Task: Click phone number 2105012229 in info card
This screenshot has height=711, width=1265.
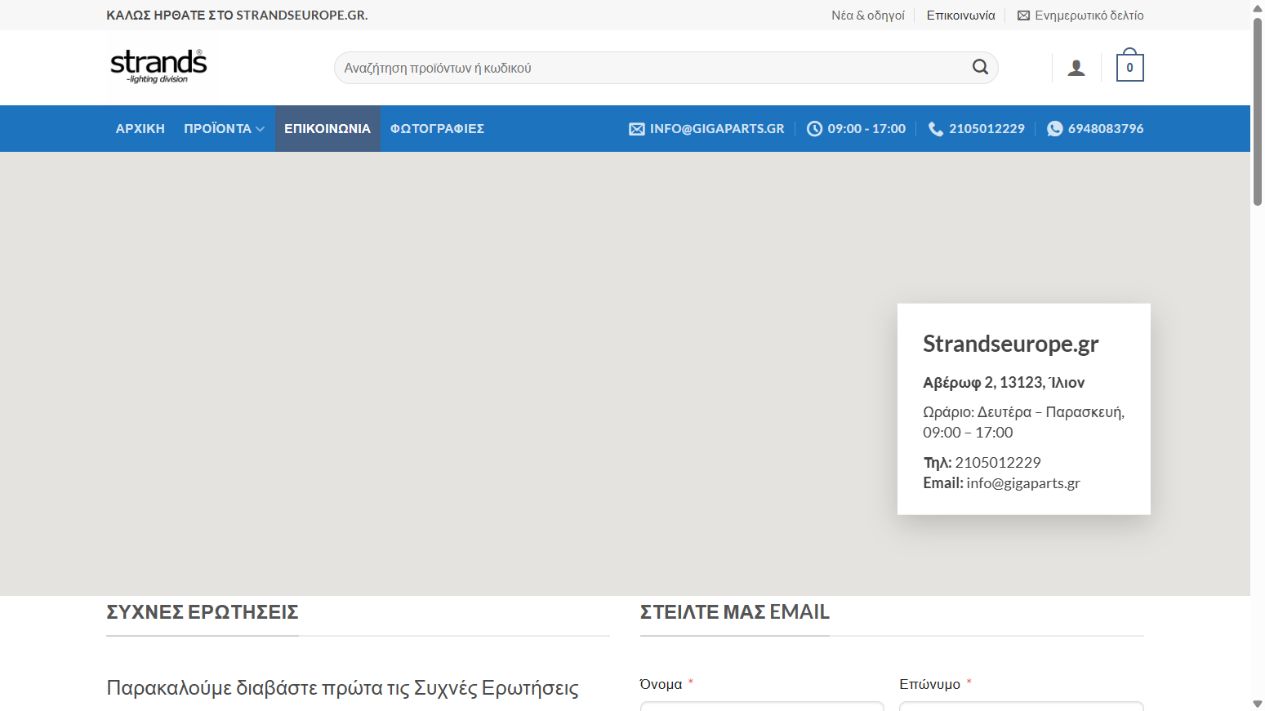Action: coord(998,463)
